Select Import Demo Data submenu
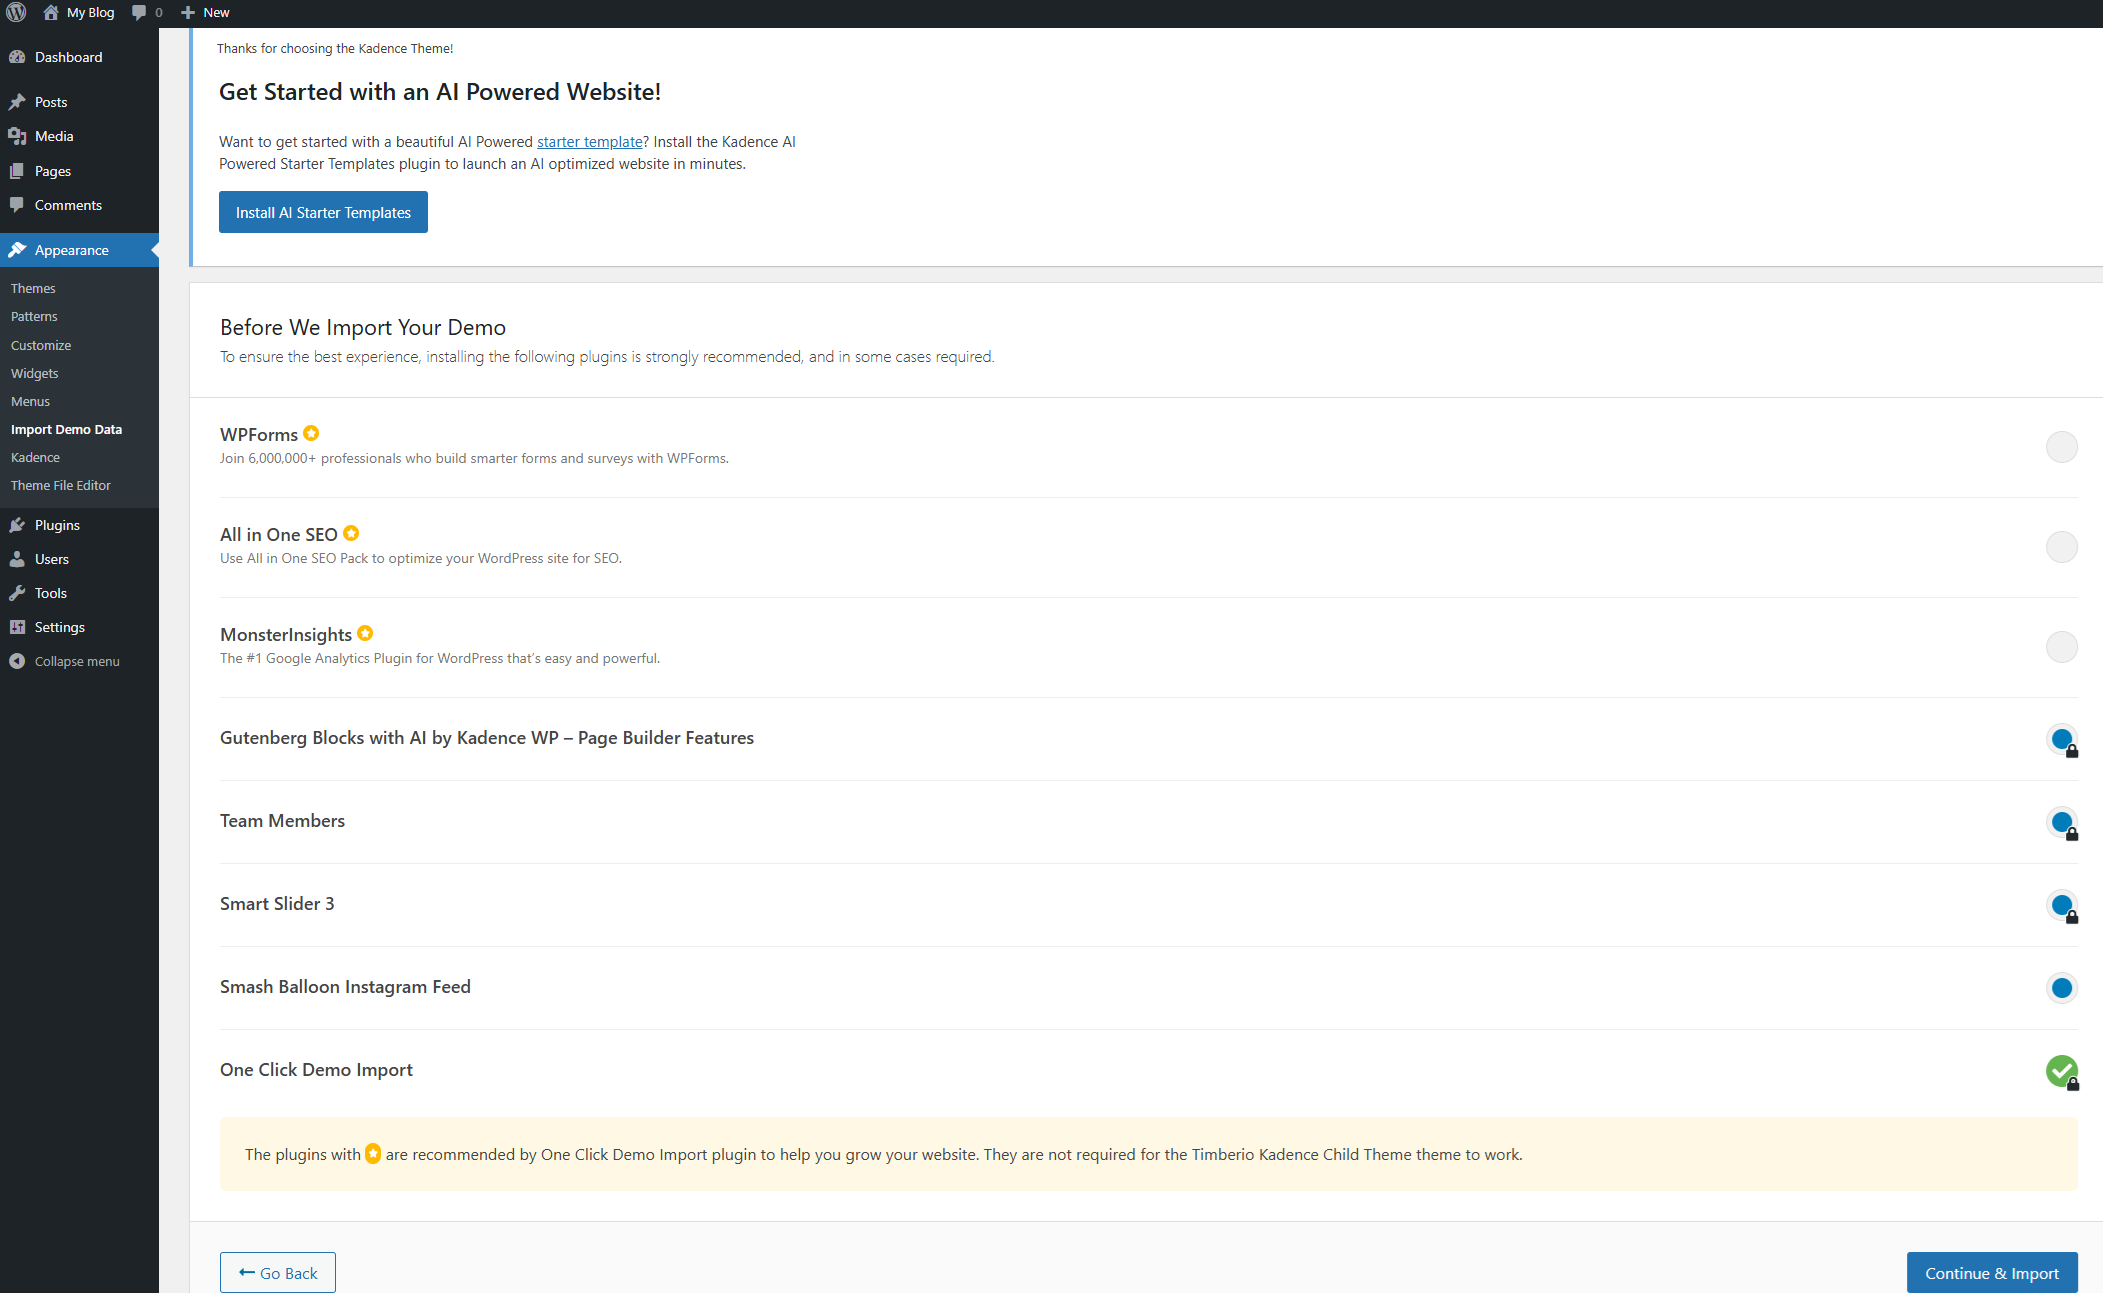2103x1293 pixels. [x=66, y=429]
